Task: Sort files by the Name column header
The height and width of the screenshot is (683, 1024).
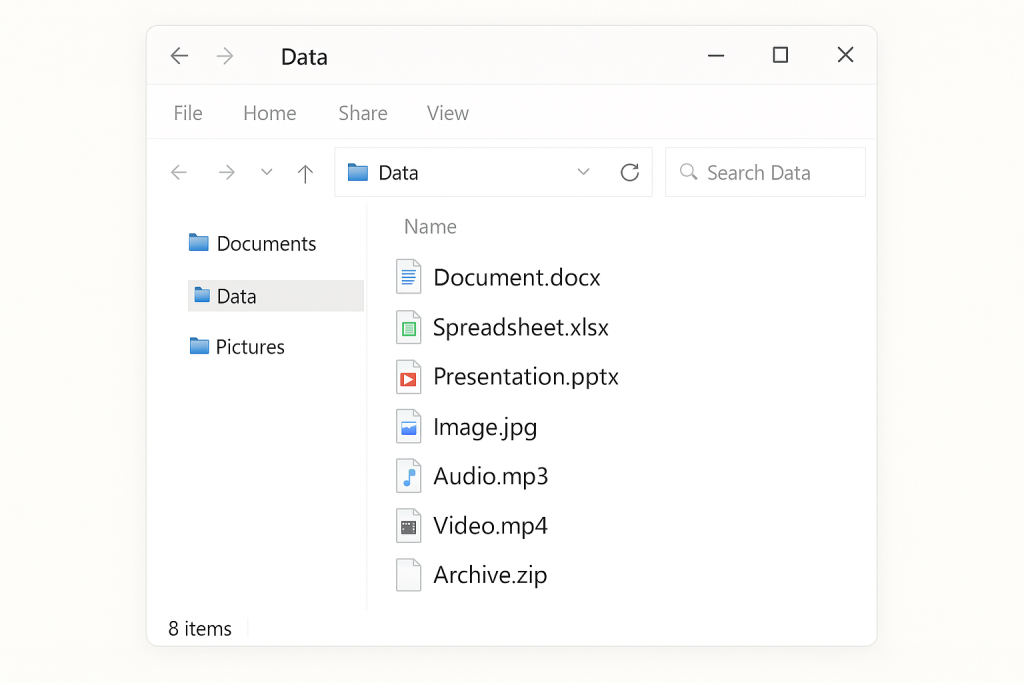Action: point(430,227)
